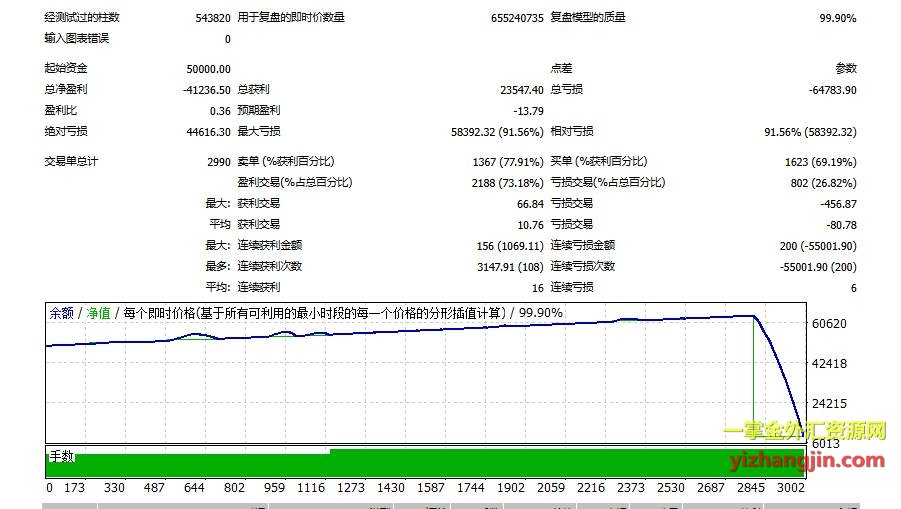Click the 交易单总计 value 2990

pyautogui.click(x=218, y=162)
